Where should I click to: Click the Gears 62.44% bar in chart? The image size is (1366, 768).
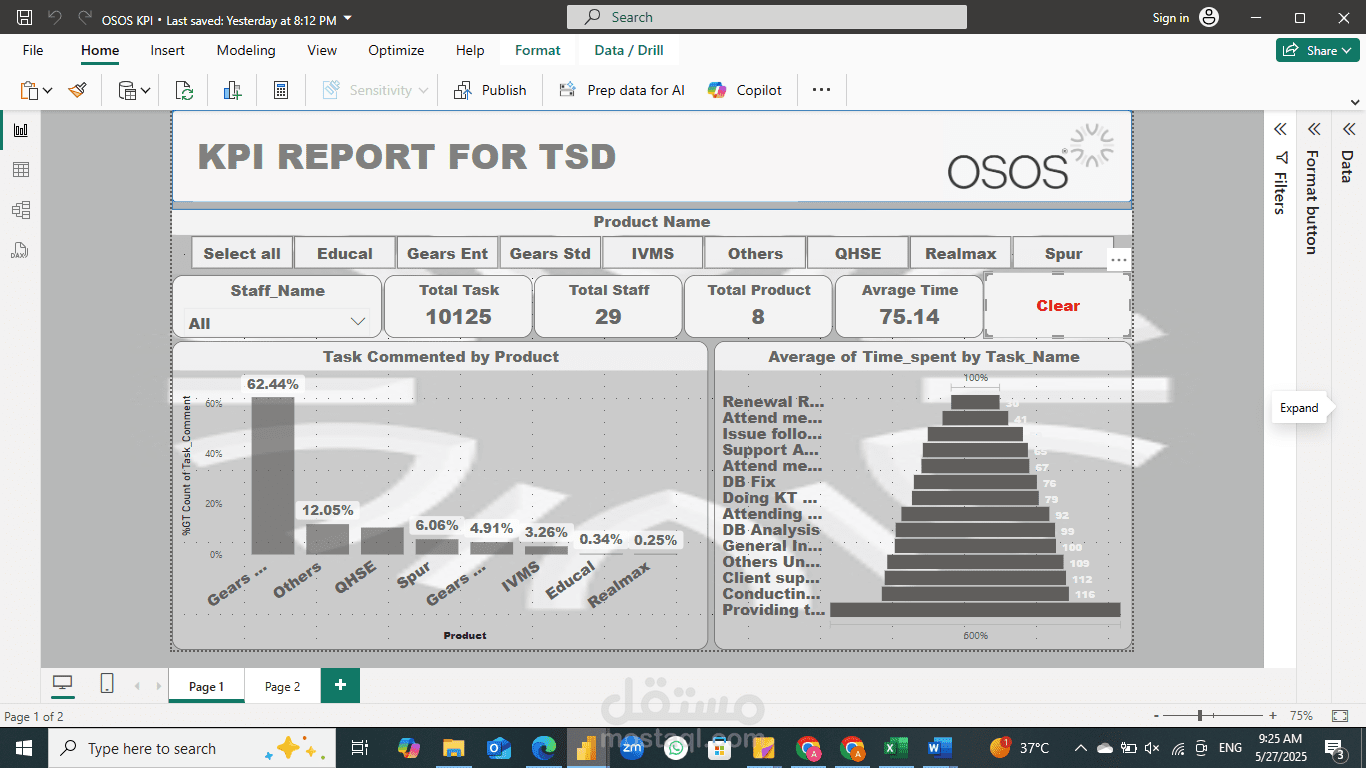pos(273,476)
